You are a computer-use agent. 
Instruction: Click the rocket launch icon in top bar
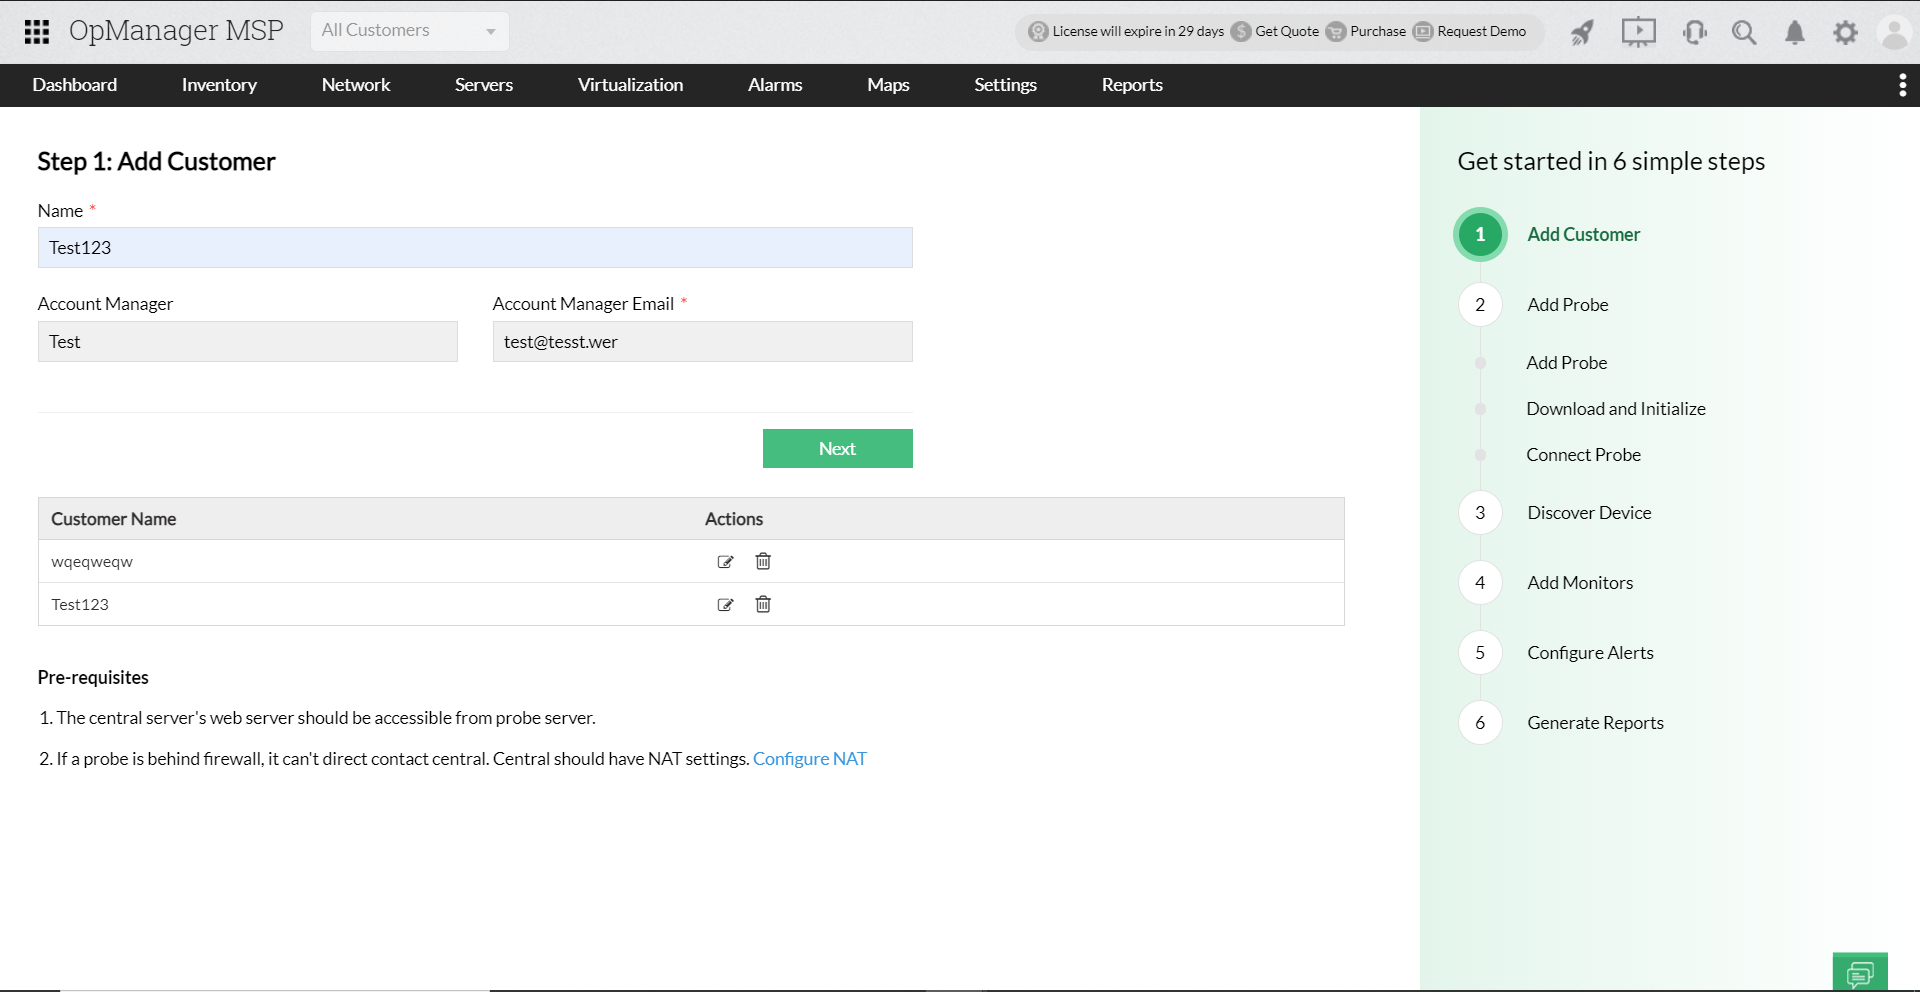click(1581, 32)
